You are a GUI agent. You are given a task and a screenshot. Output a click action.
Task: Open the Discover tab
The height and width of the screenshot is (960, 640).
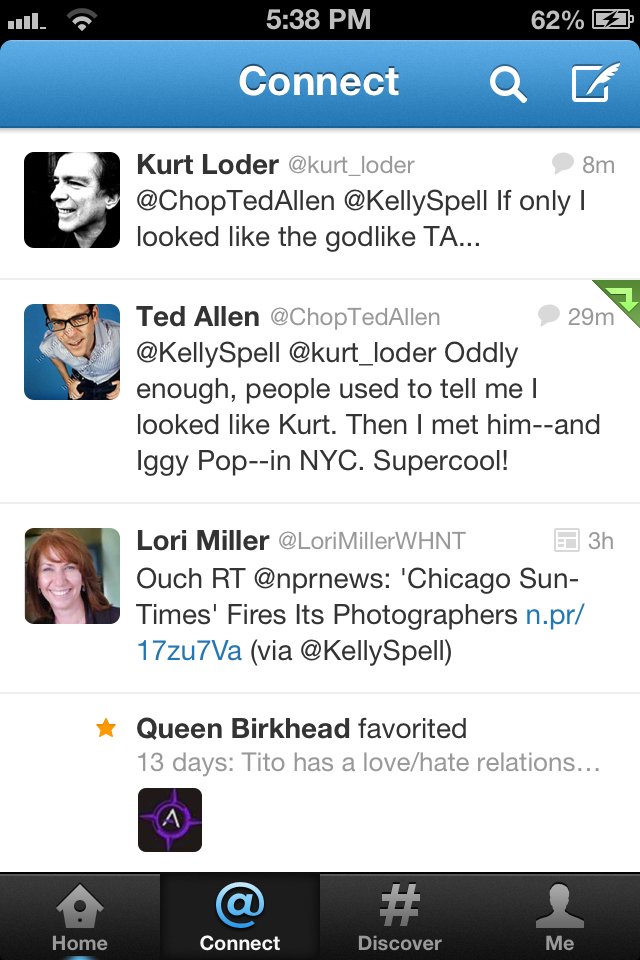pyautogui.click(x=400, y=916)
